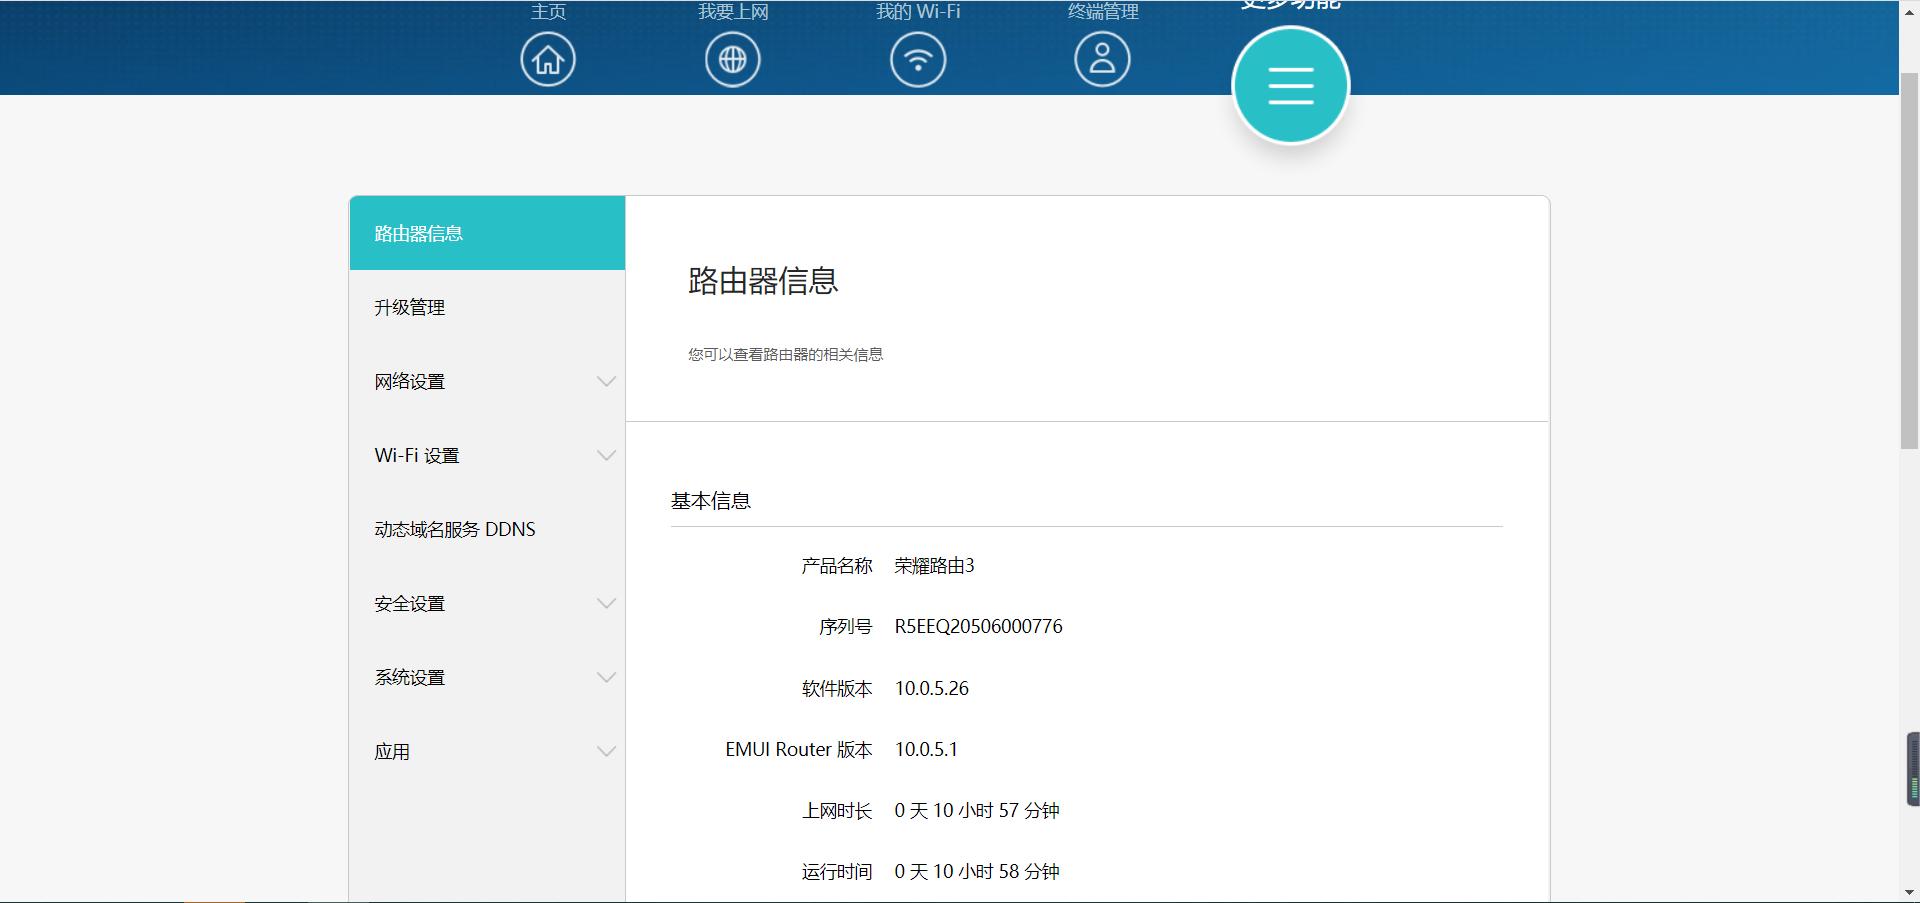Screen dimensions: 1920x903
Task: Click the 主页 navigation label
Action: click(548, 12)
